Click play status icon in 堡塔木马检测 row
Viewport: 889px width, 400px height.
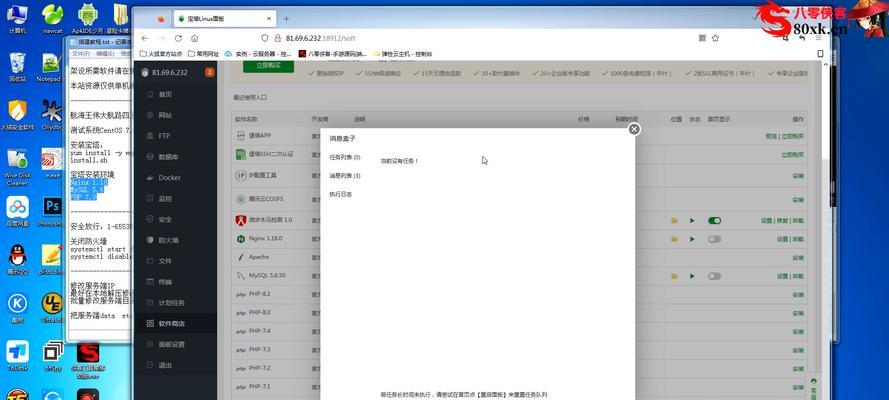tap(692, 220)
